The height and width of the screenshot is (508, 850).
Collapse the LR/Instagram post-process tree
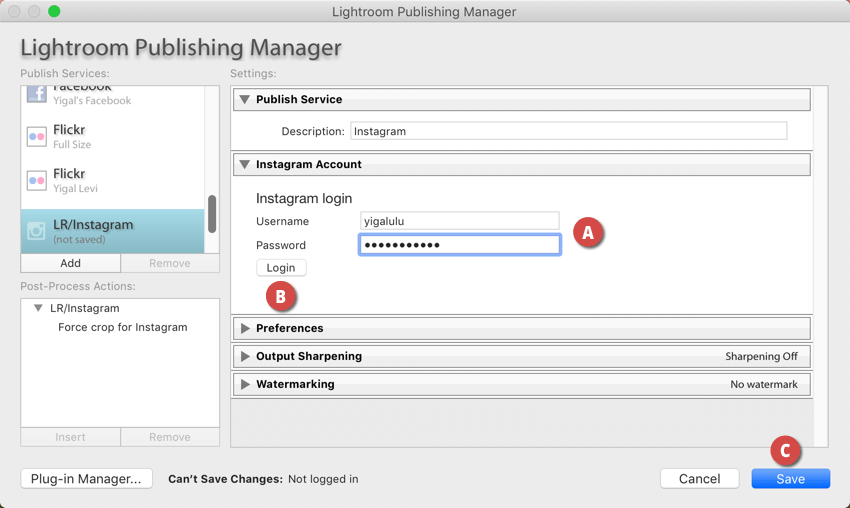coord(38,308)
